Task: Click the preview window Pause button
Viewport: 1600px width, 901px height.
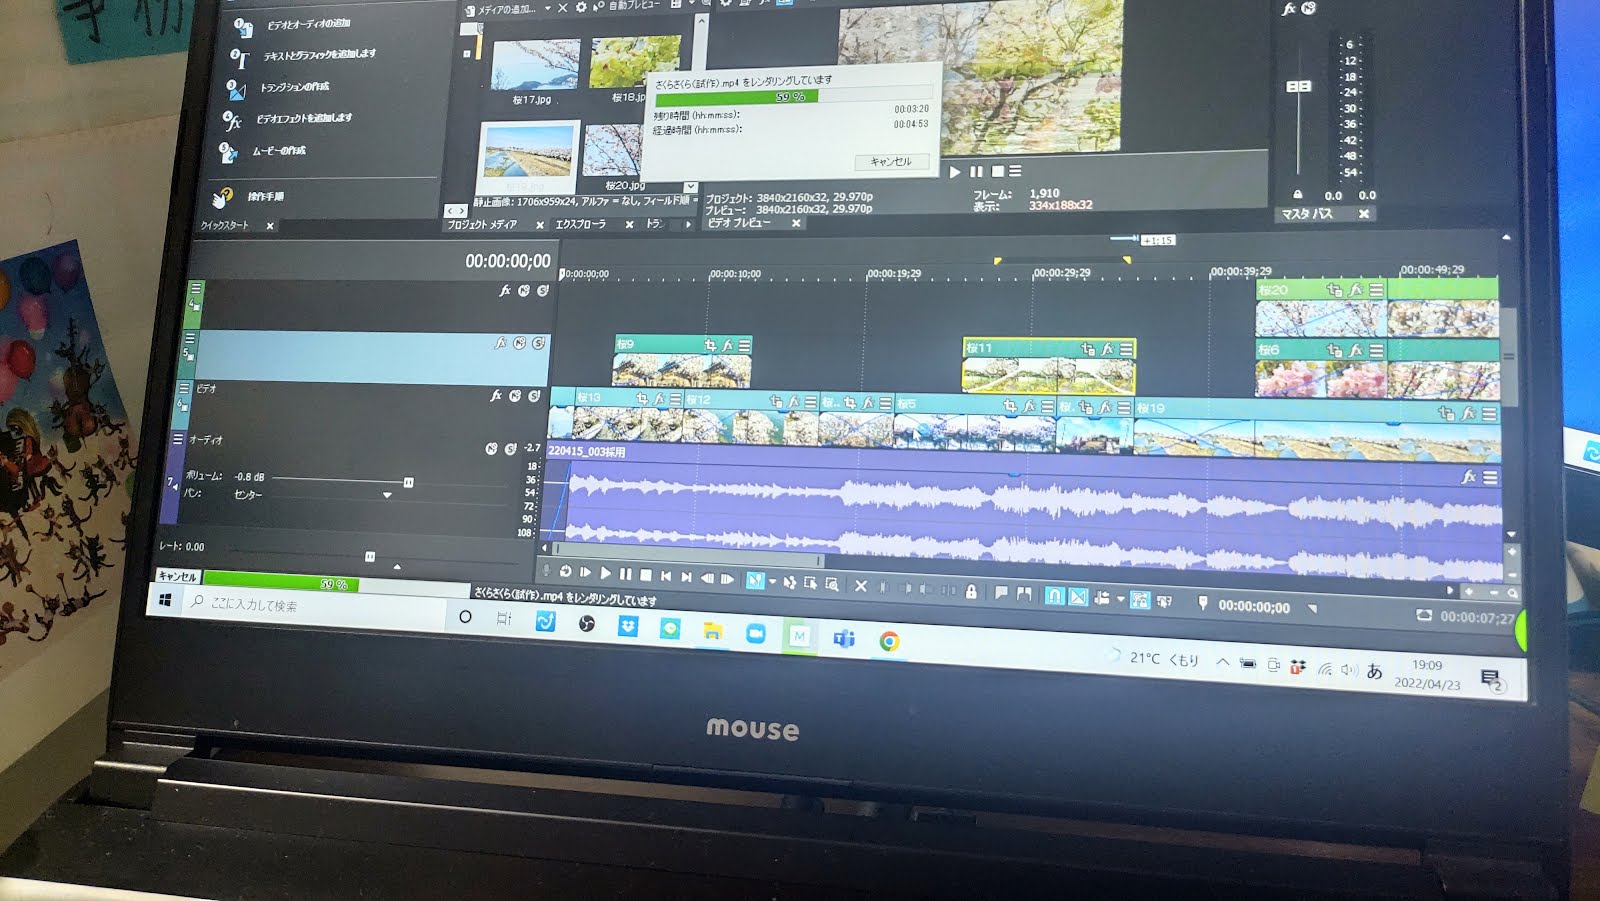Action: pyautogui.click(x=976, y=172)
